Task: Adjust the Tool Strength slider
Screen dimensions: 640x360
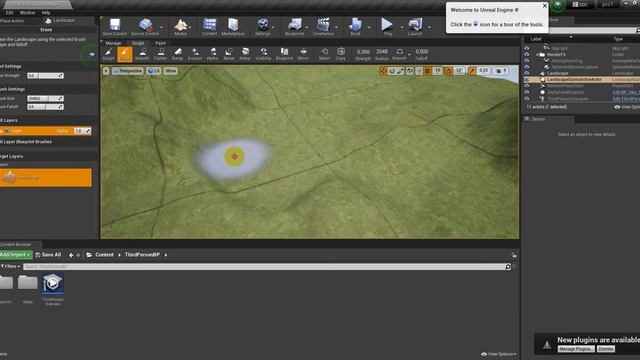Action: tap(45, 76)
